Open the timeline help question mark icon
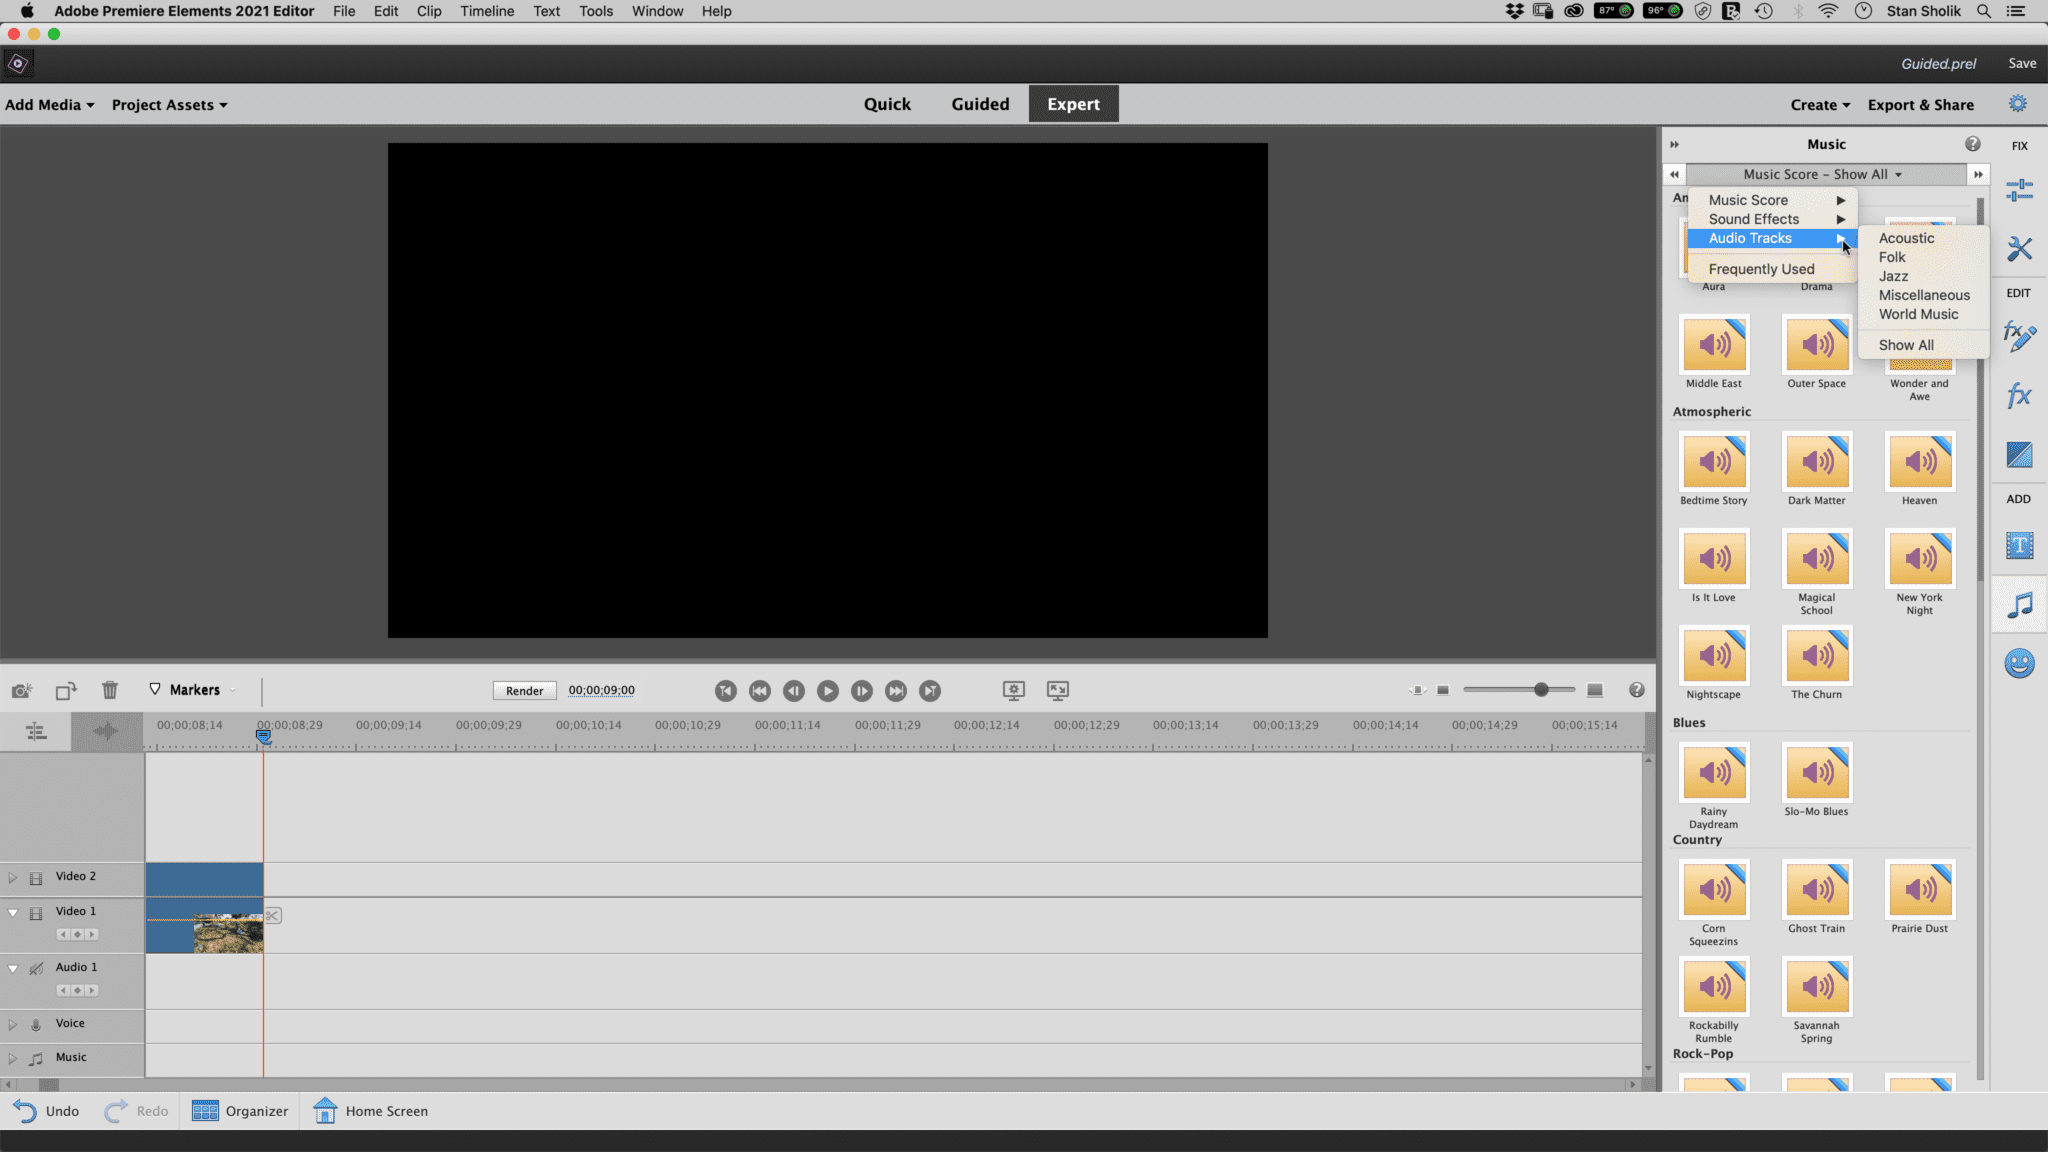This screenshot has height=1152, width=2048. pos(1636,690)
